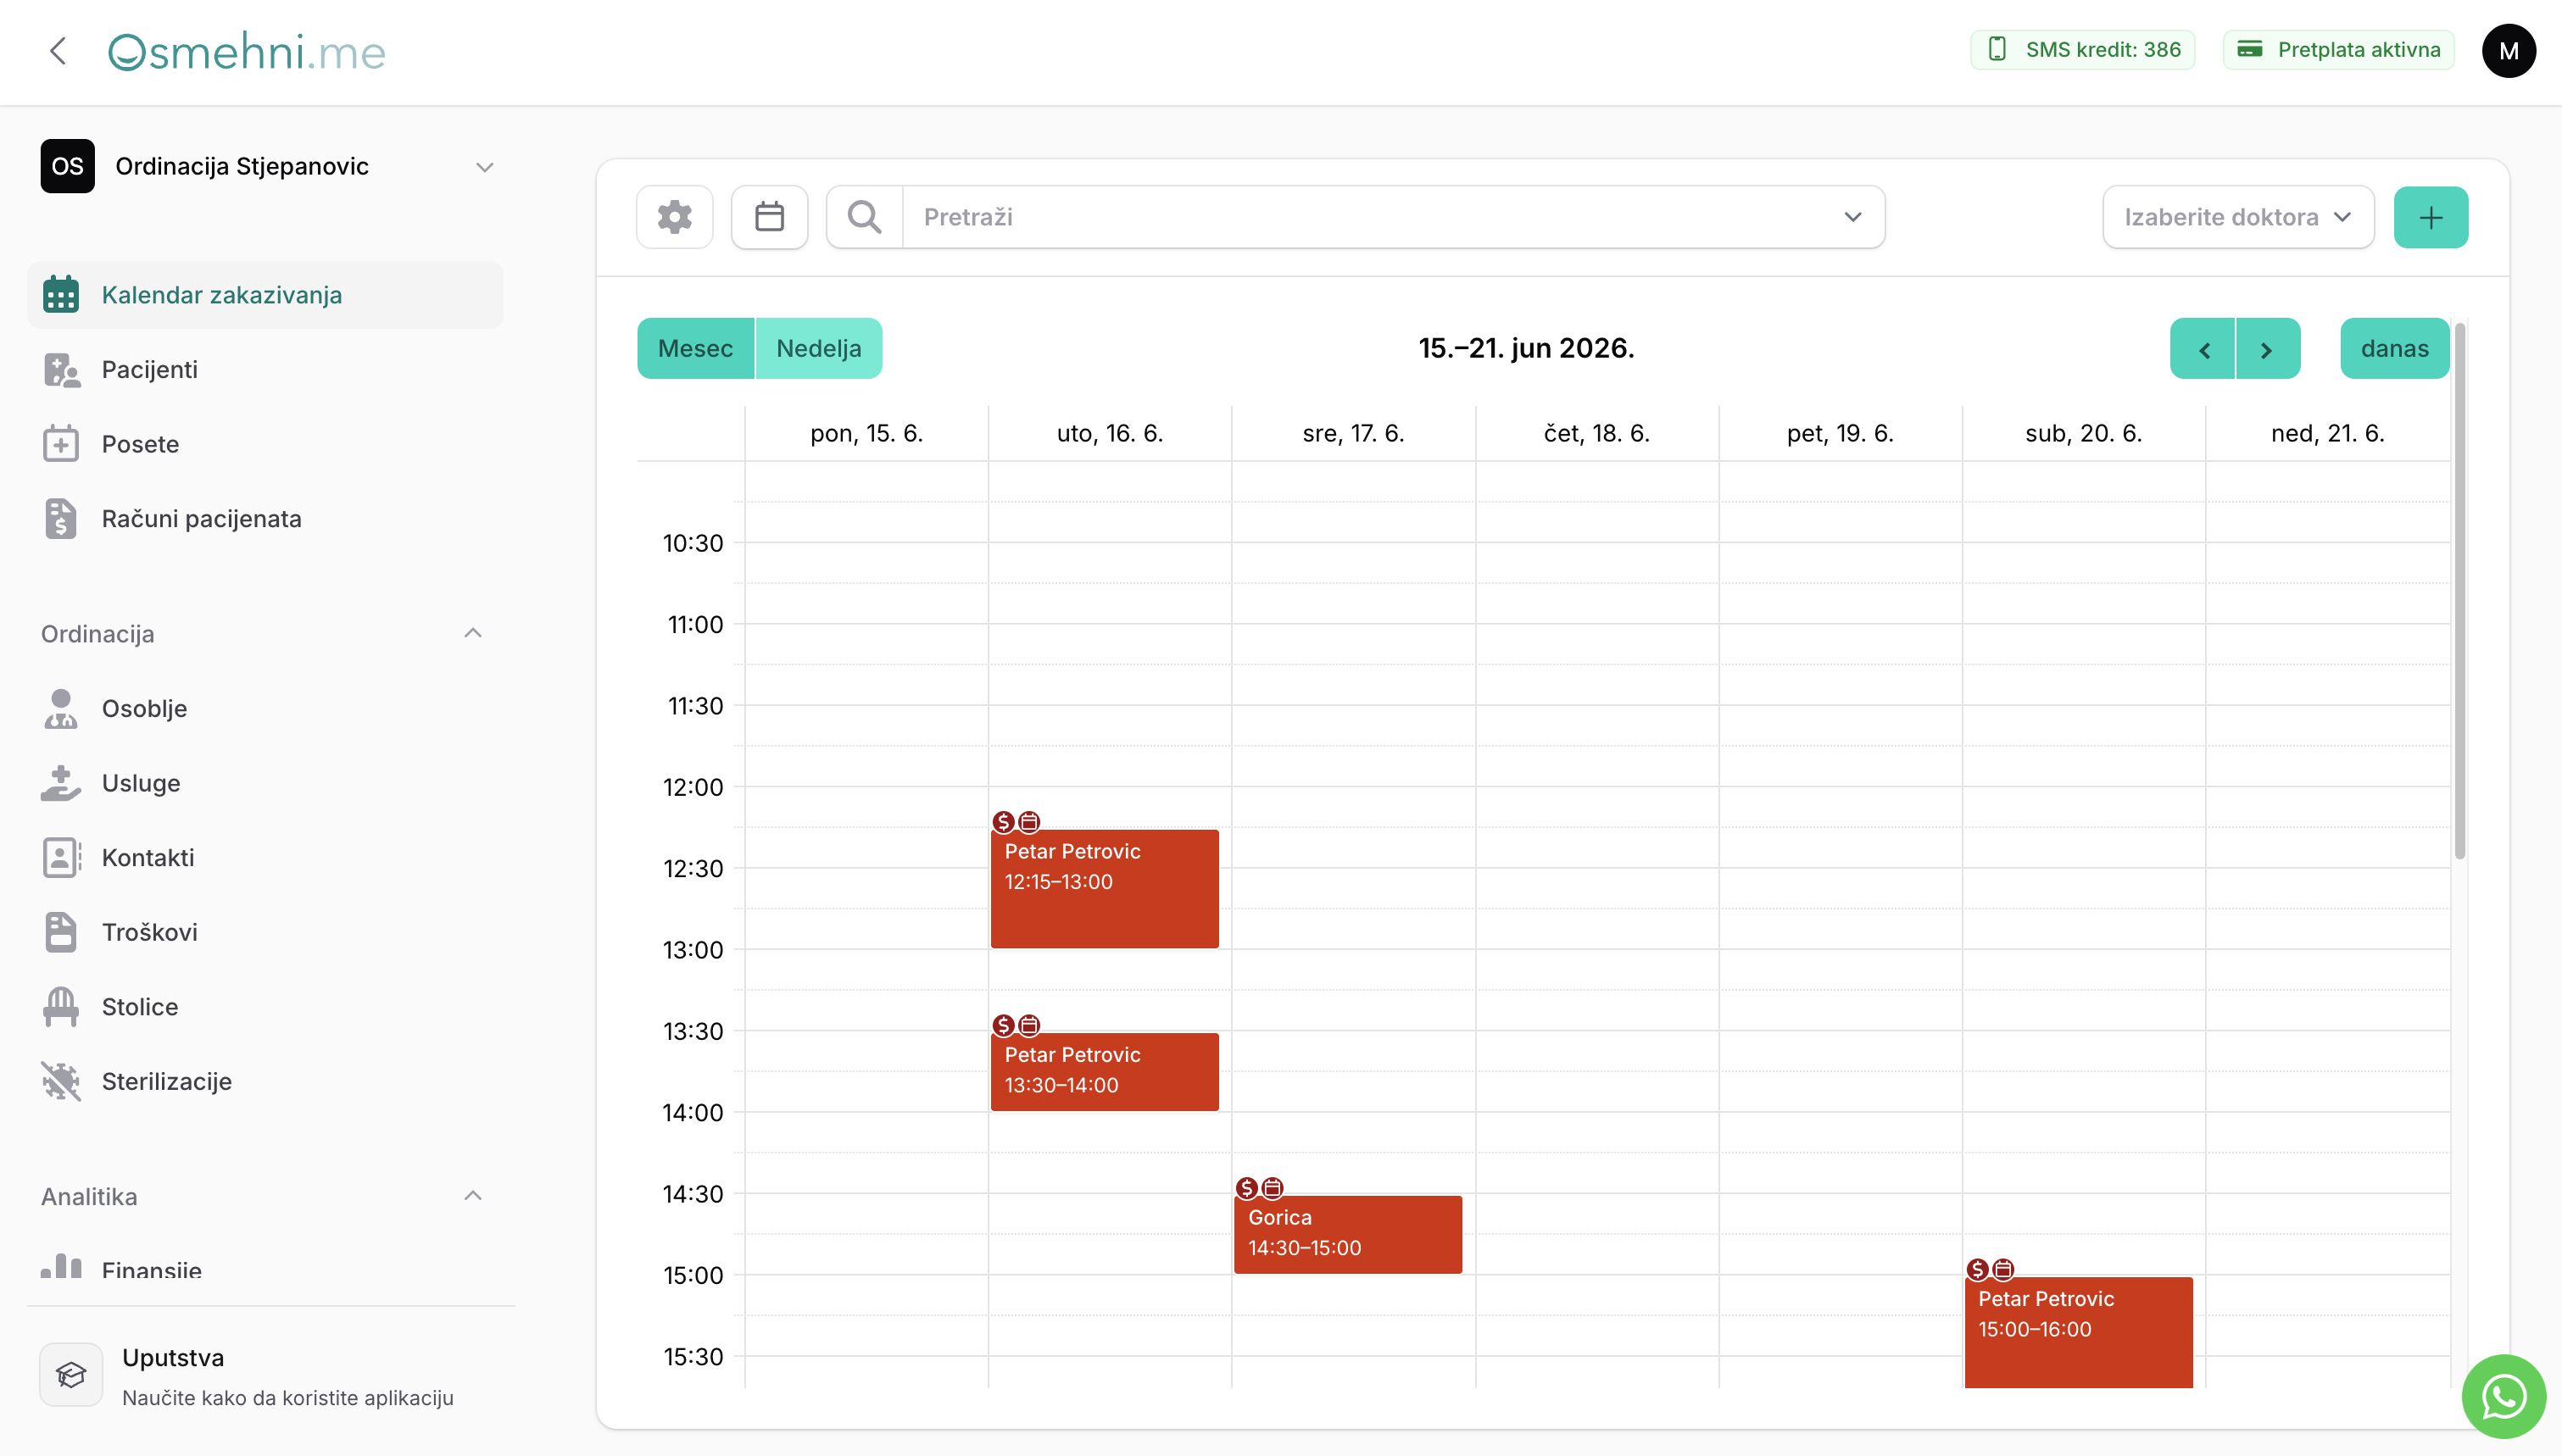Image resolution: width=2562 pixels, height=1456 pixels.
Task: Click calendar icon on 15:00–16:00 appointment
Action: click(2003, 1269)
